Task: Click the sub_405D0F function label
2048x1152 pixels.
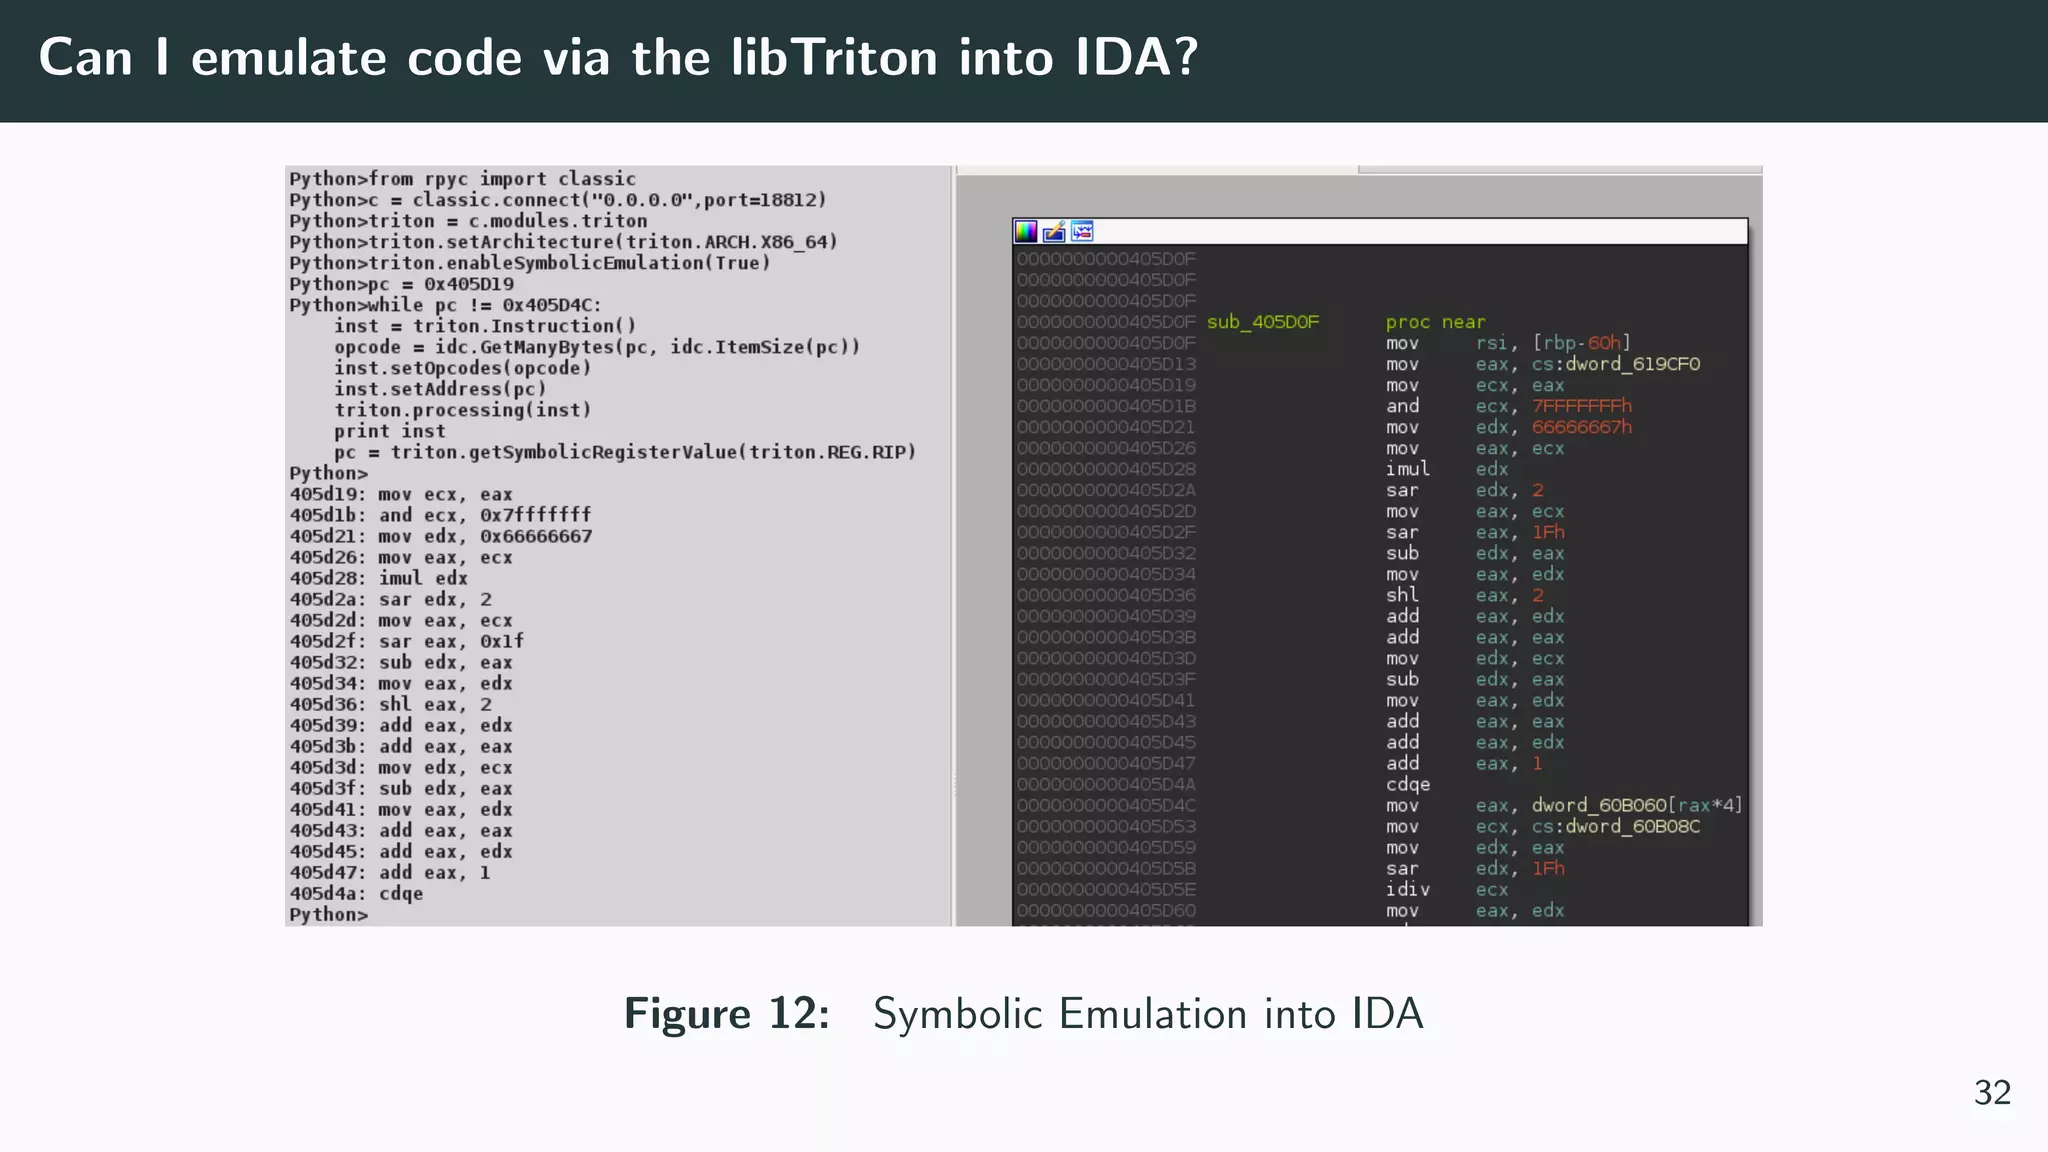Action: (1263, 322)
